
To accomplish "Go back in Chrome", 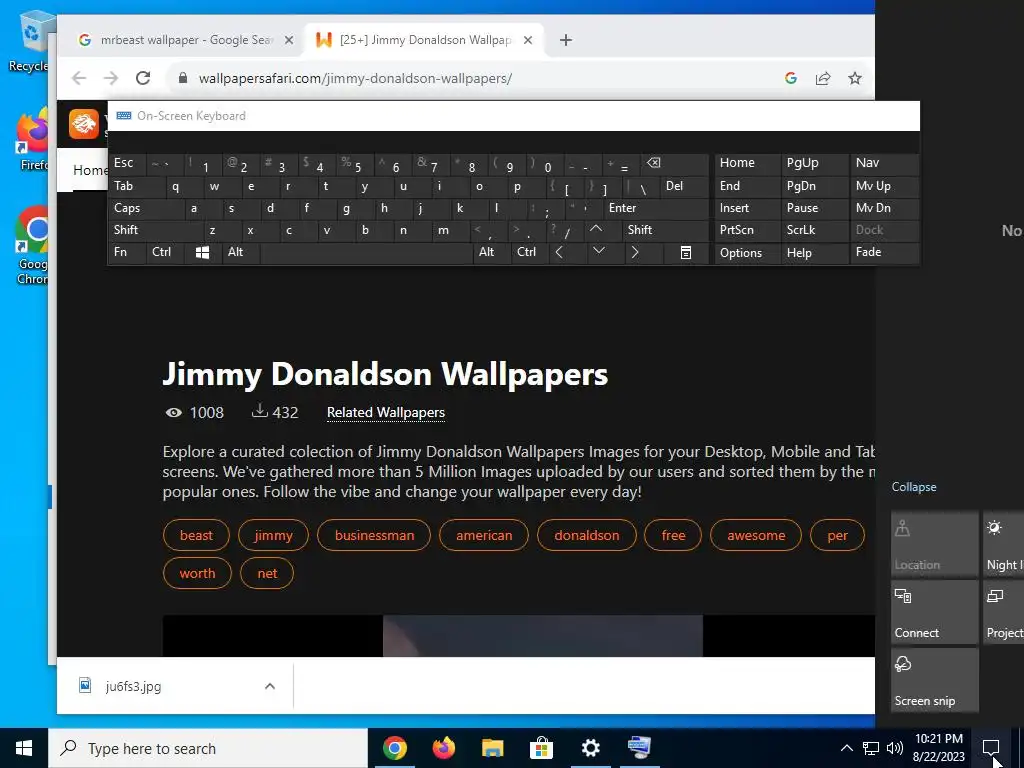I will (x=79, y=78).
